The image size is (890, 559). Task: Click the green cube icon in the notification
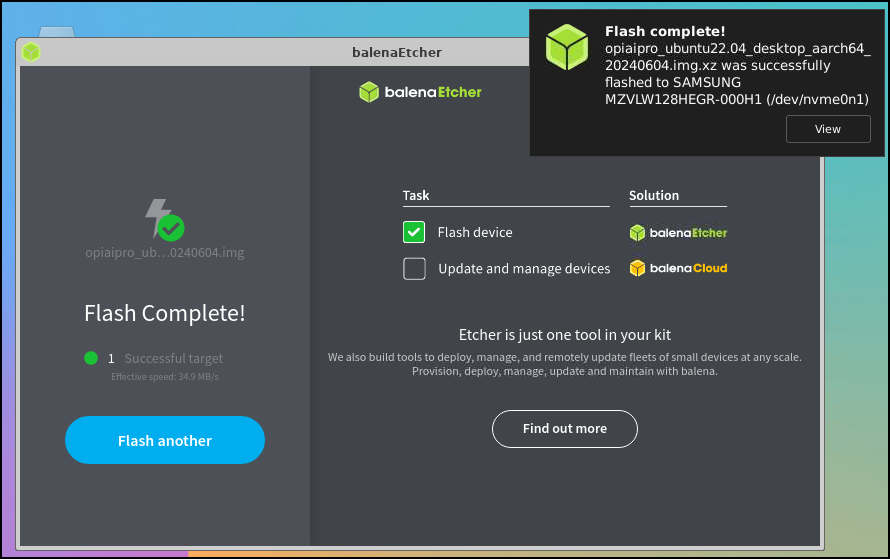pyautogui.click(x=566, y=47)
